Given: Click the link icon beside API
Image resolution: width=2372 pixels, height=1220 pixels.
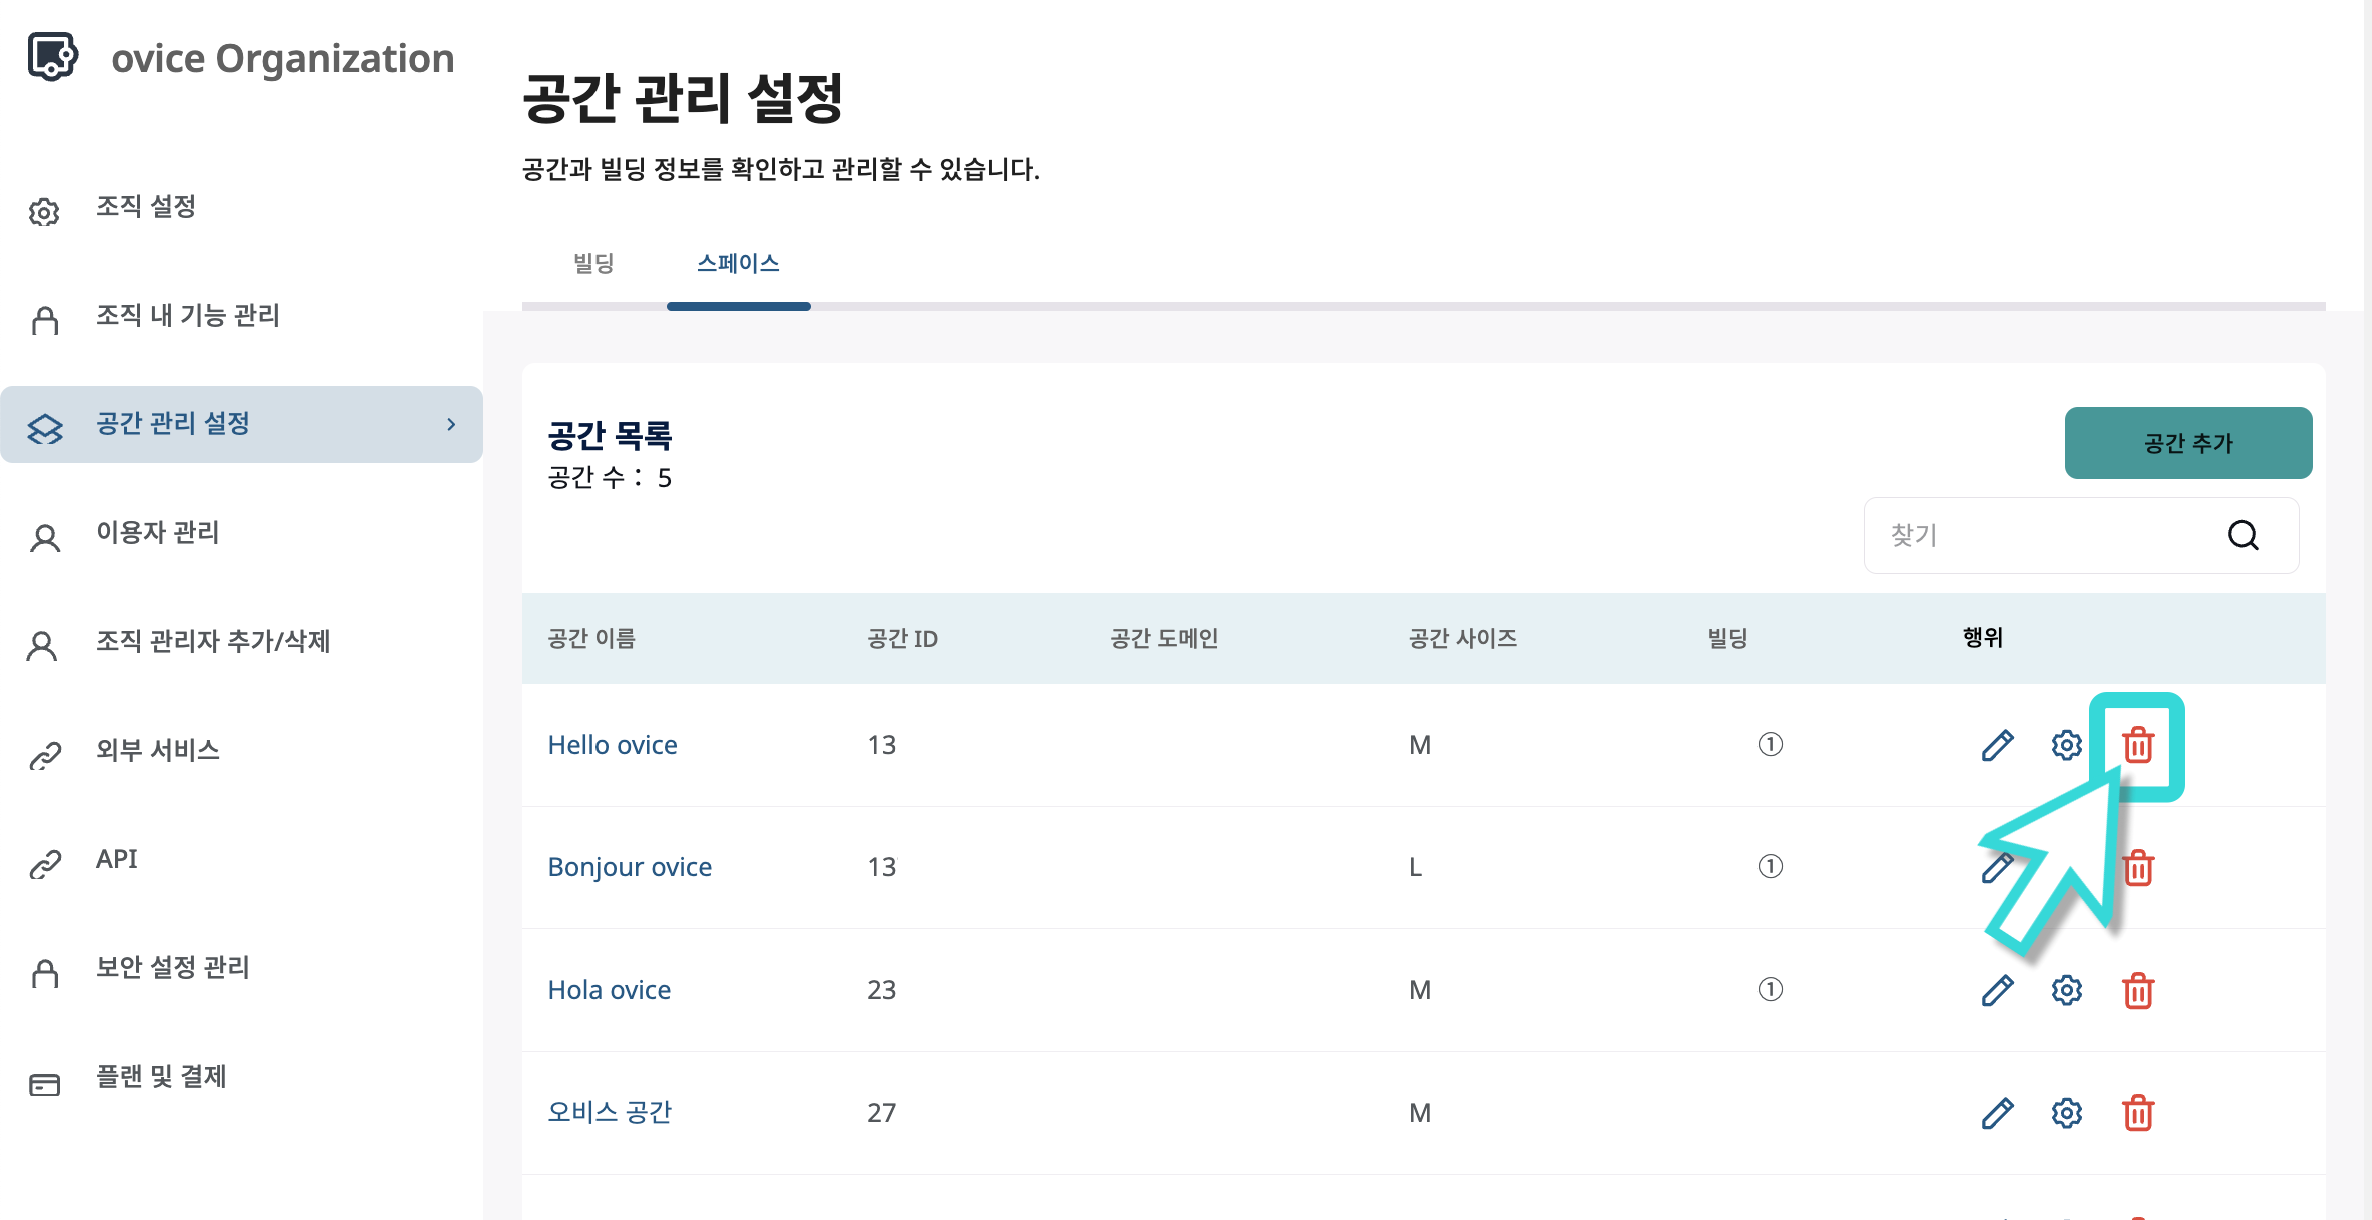Looking at the screenshot, I should tap(45, 864).
